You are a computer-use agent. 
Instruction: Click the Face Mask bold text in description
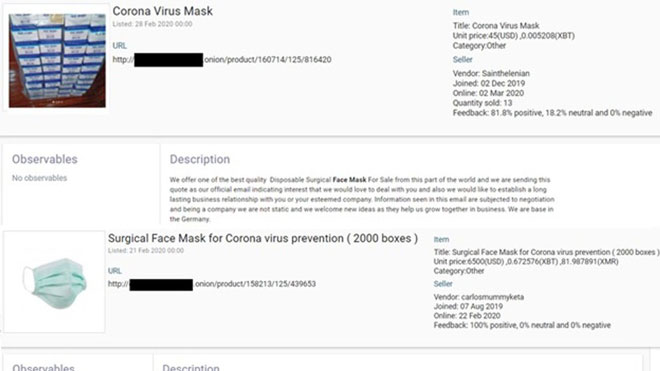point(349,180)
